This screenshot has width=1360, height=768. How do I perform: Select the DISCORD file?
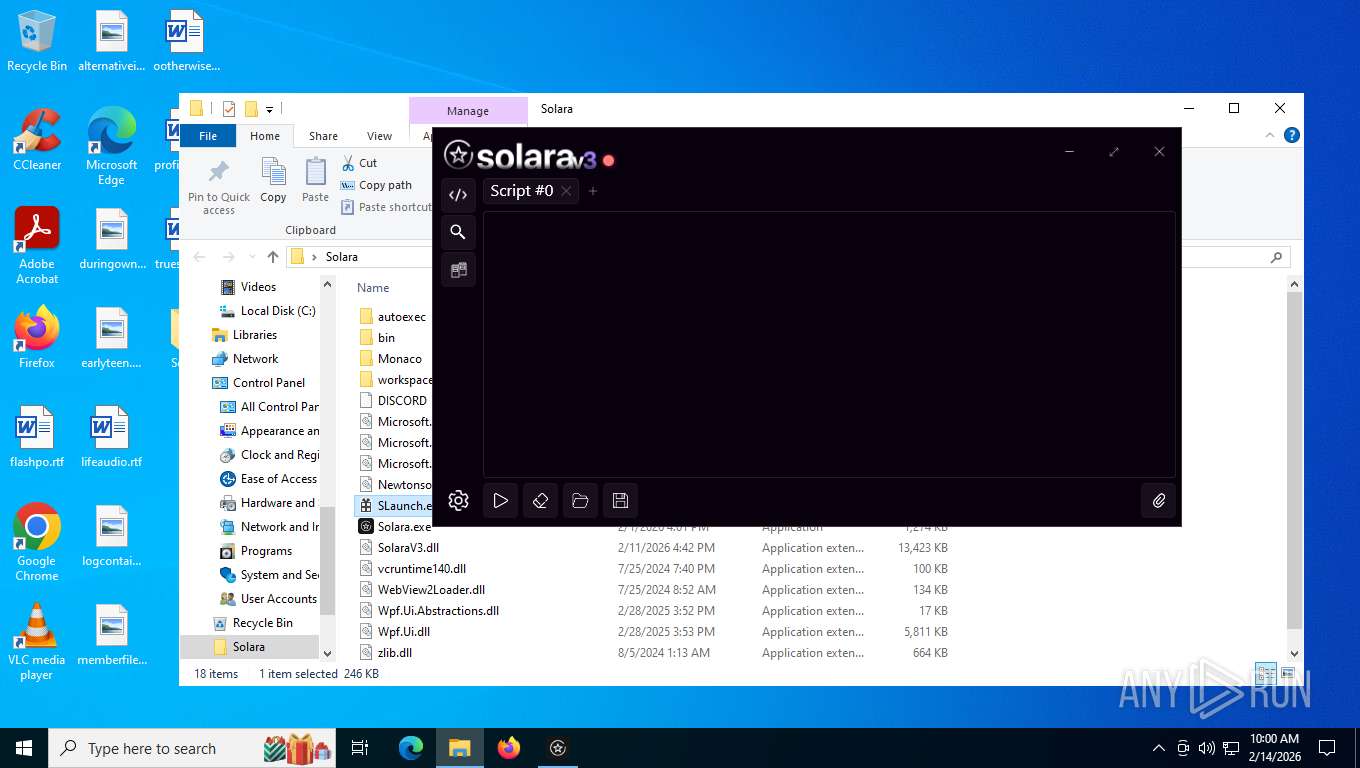coord(402,401)
